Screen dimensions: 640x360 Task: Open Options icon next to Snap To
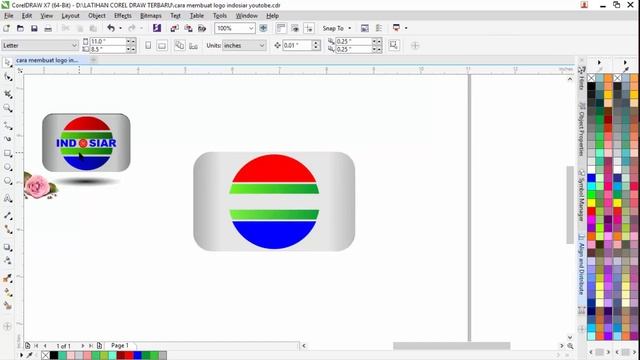click(x=364, y=28)
